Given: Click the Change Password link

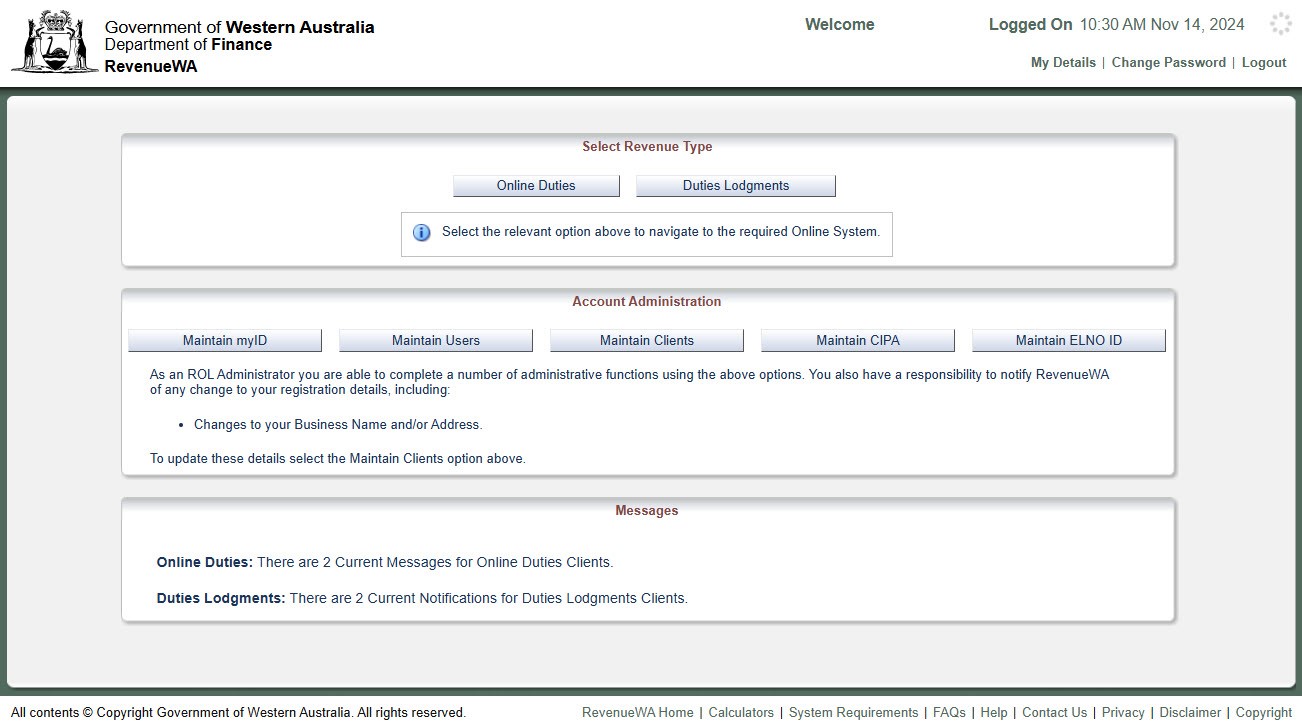Looking at the screenshot, I should pyautogui.click(x=1168, y=62).
